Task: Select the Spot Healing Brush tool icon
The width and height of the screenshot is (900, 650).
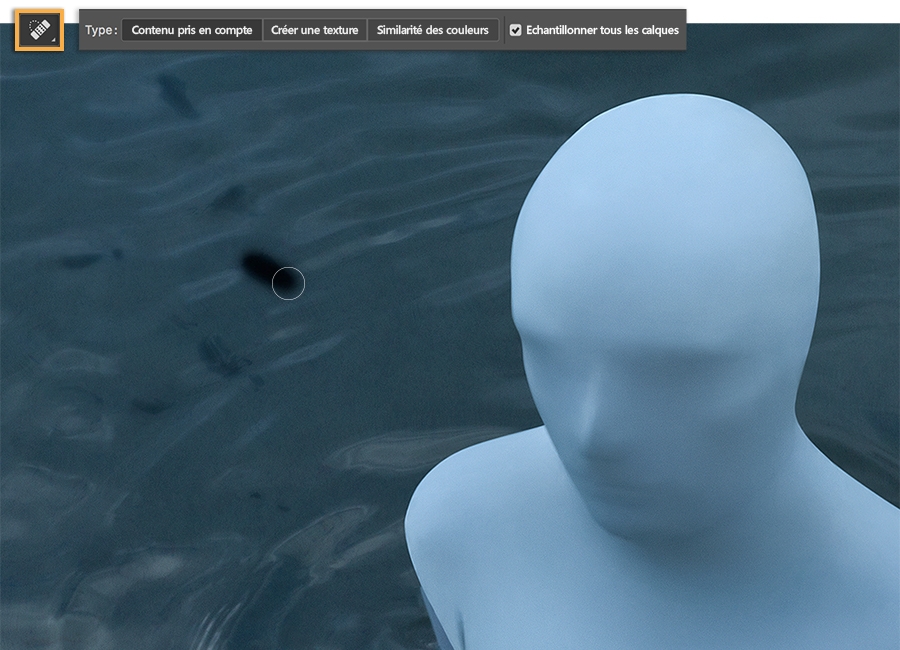Action: [x=40, y=30]
